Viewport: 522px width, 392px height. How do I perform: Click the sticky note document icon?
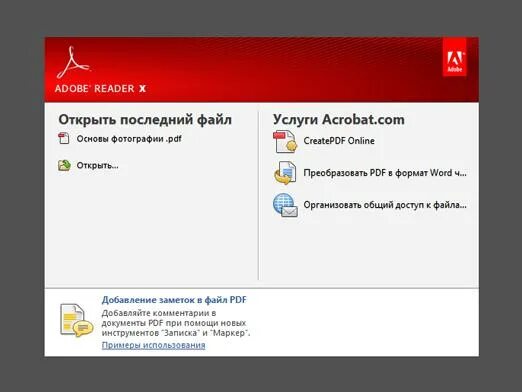[x=76, y=320]
